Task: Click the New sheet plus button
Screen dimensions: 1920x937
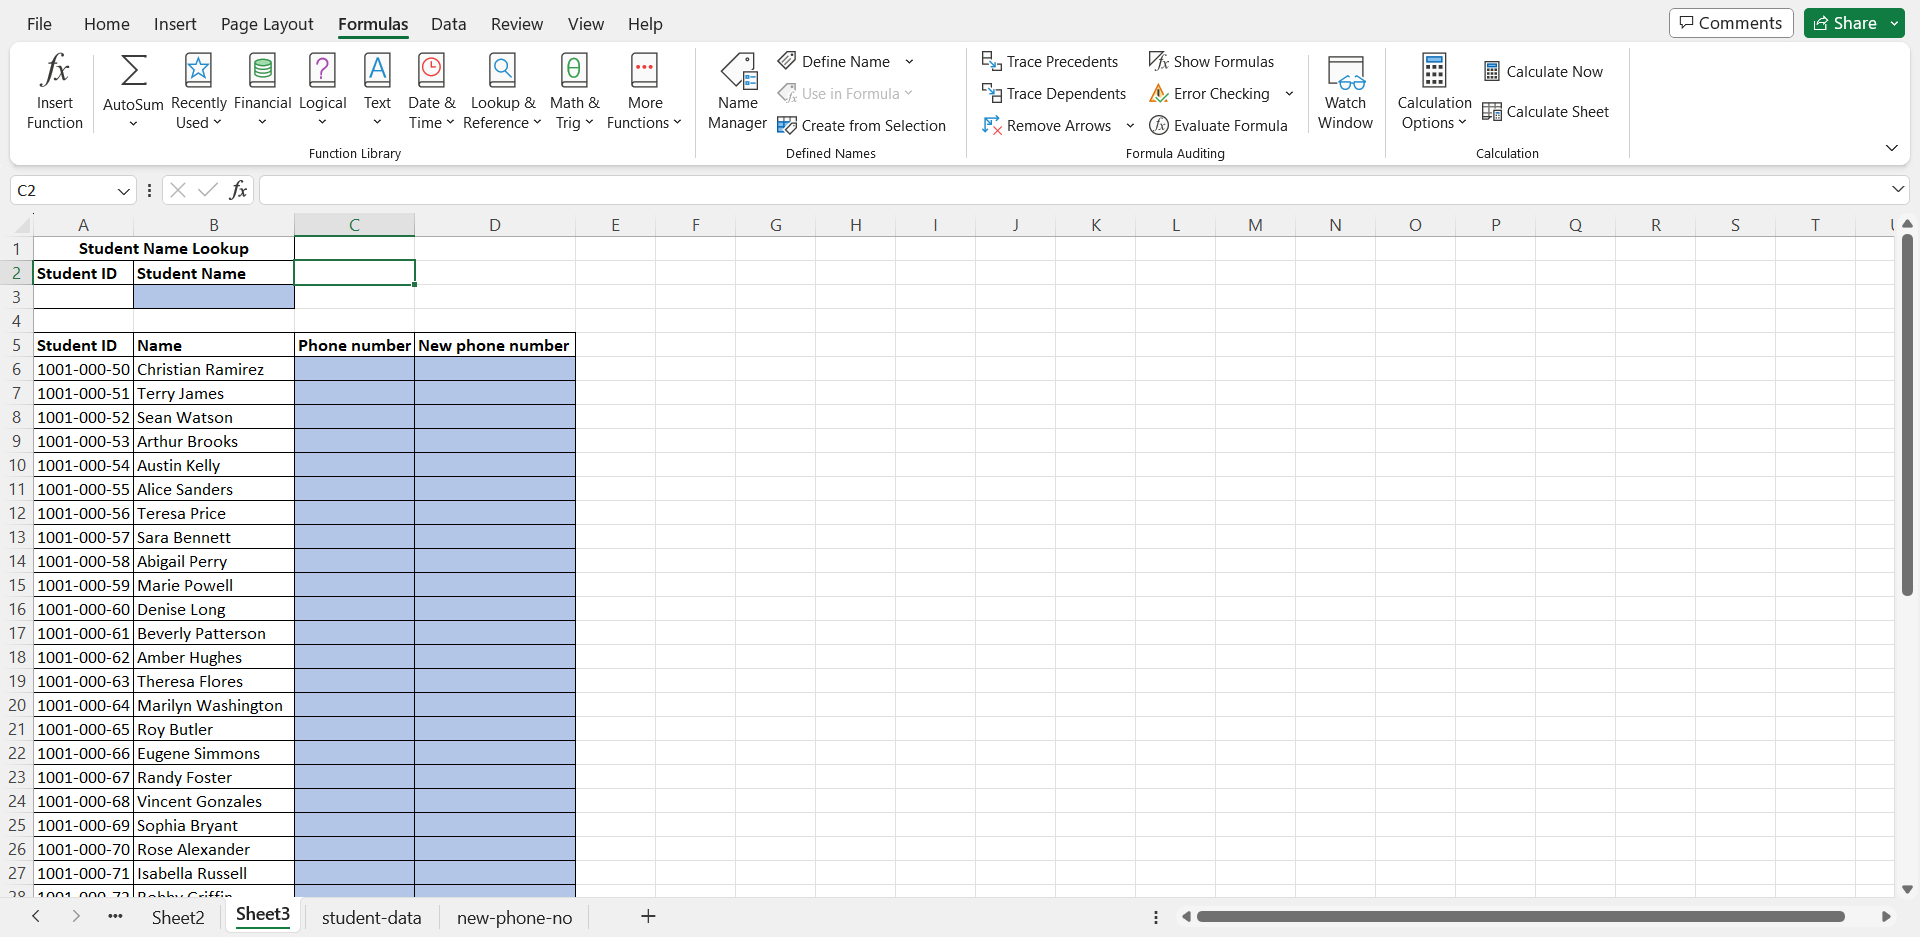Action: 648,916
